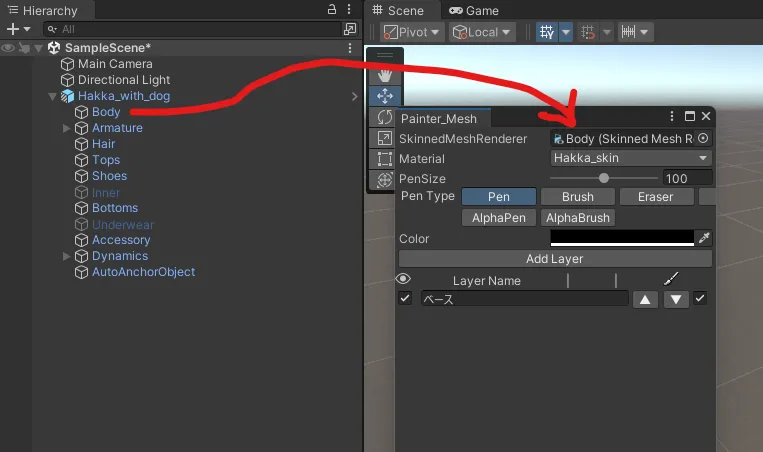The height and width of the screenshot is (452, 763).
Task: Open SampleScene options kebab menu
Action: (350, 48)
